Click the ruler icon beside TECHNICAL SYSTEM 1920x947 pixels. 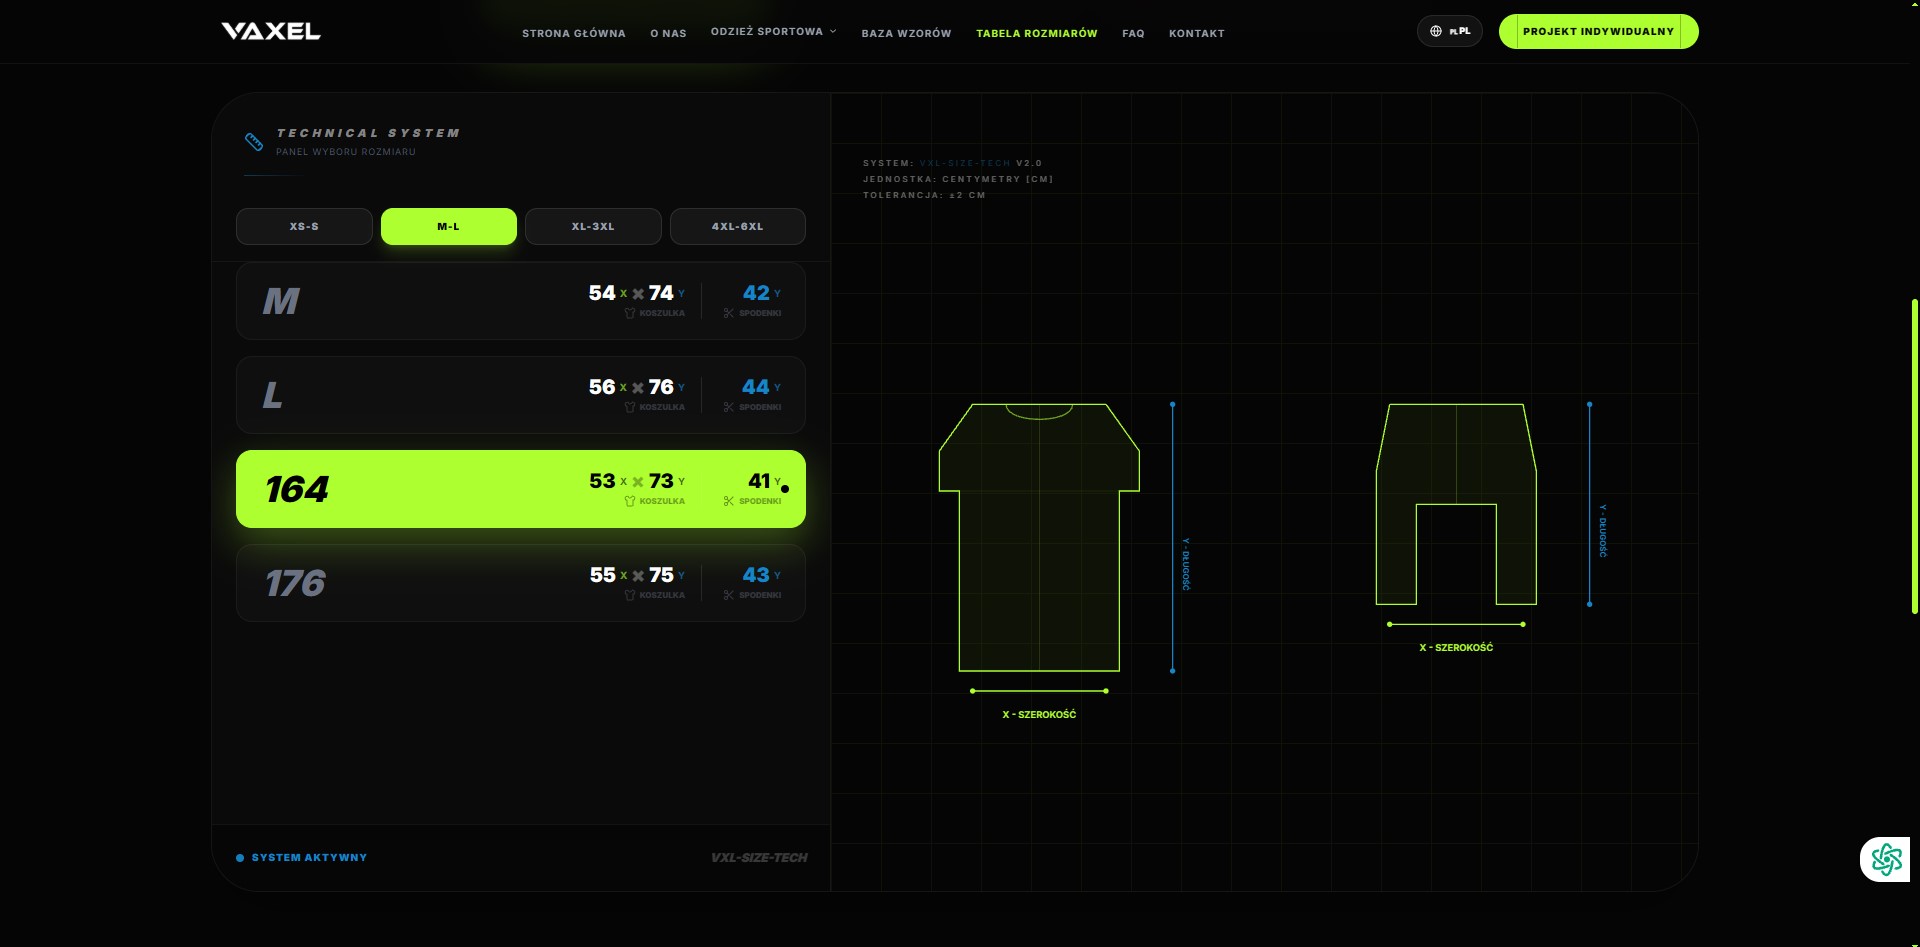254,141
